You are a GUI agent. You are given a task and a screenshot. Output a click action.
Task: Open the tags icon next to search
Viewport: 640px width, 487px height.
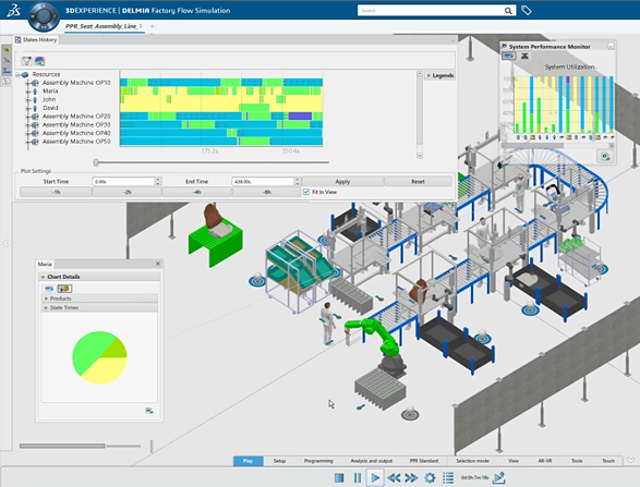[527, 10]
